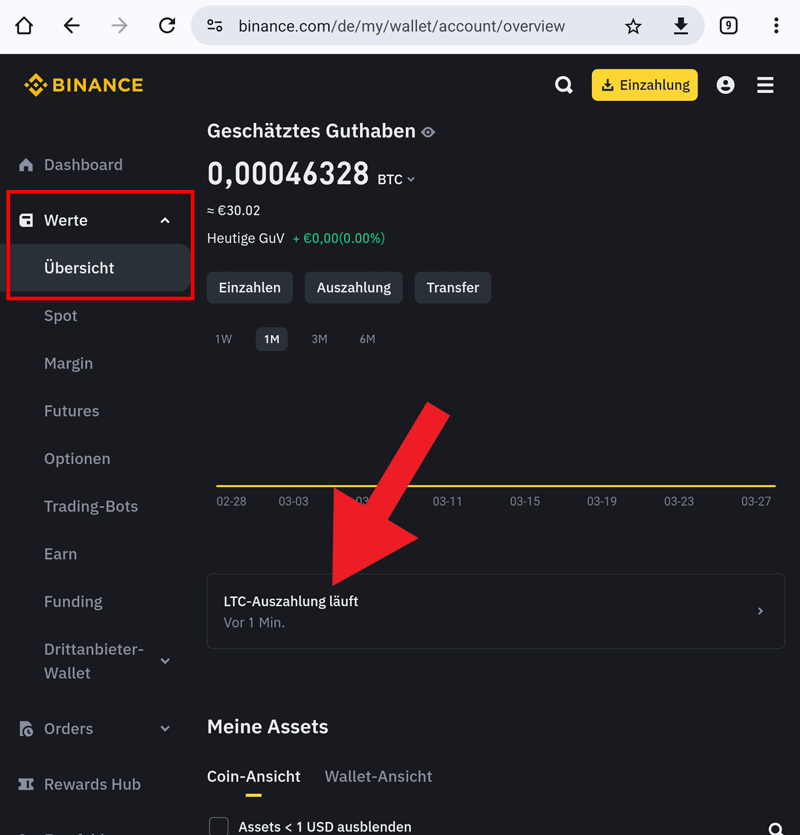Click the yellow Einzahlung button
This screenshot has height=835, width=800.
(x=644, y=85)
